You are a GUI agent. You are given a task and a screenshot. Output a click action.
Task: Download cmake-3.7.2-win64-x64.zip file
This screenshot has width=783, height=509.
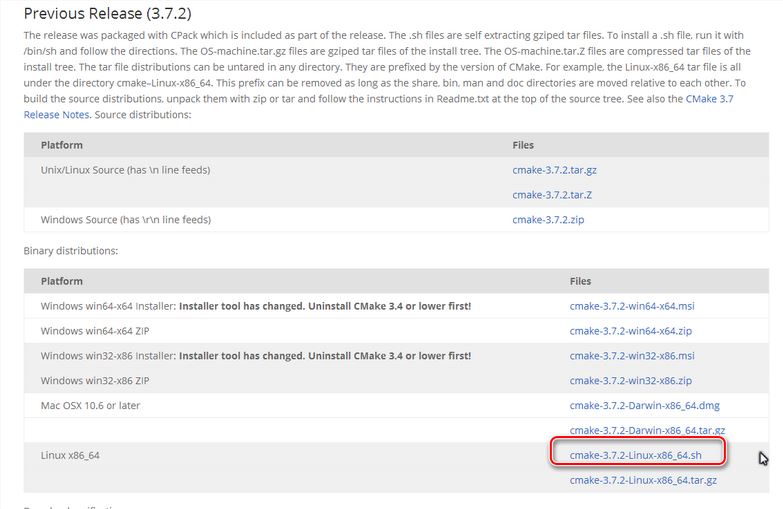click(631, 331)
